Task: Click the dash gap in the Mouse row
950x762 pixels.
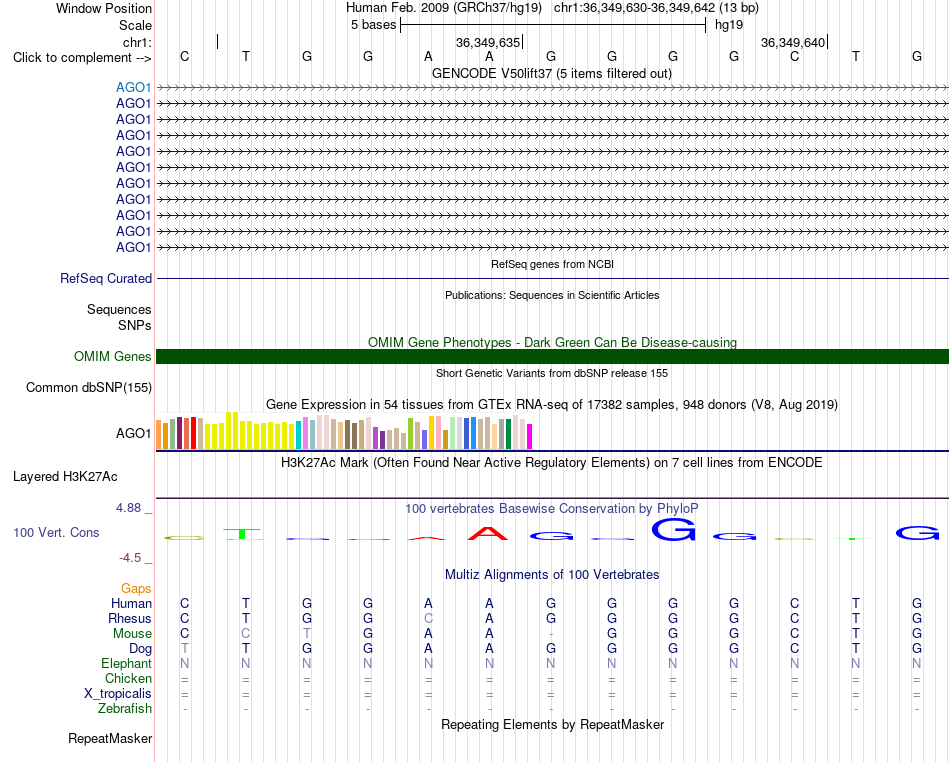Action: click(551, 634)
